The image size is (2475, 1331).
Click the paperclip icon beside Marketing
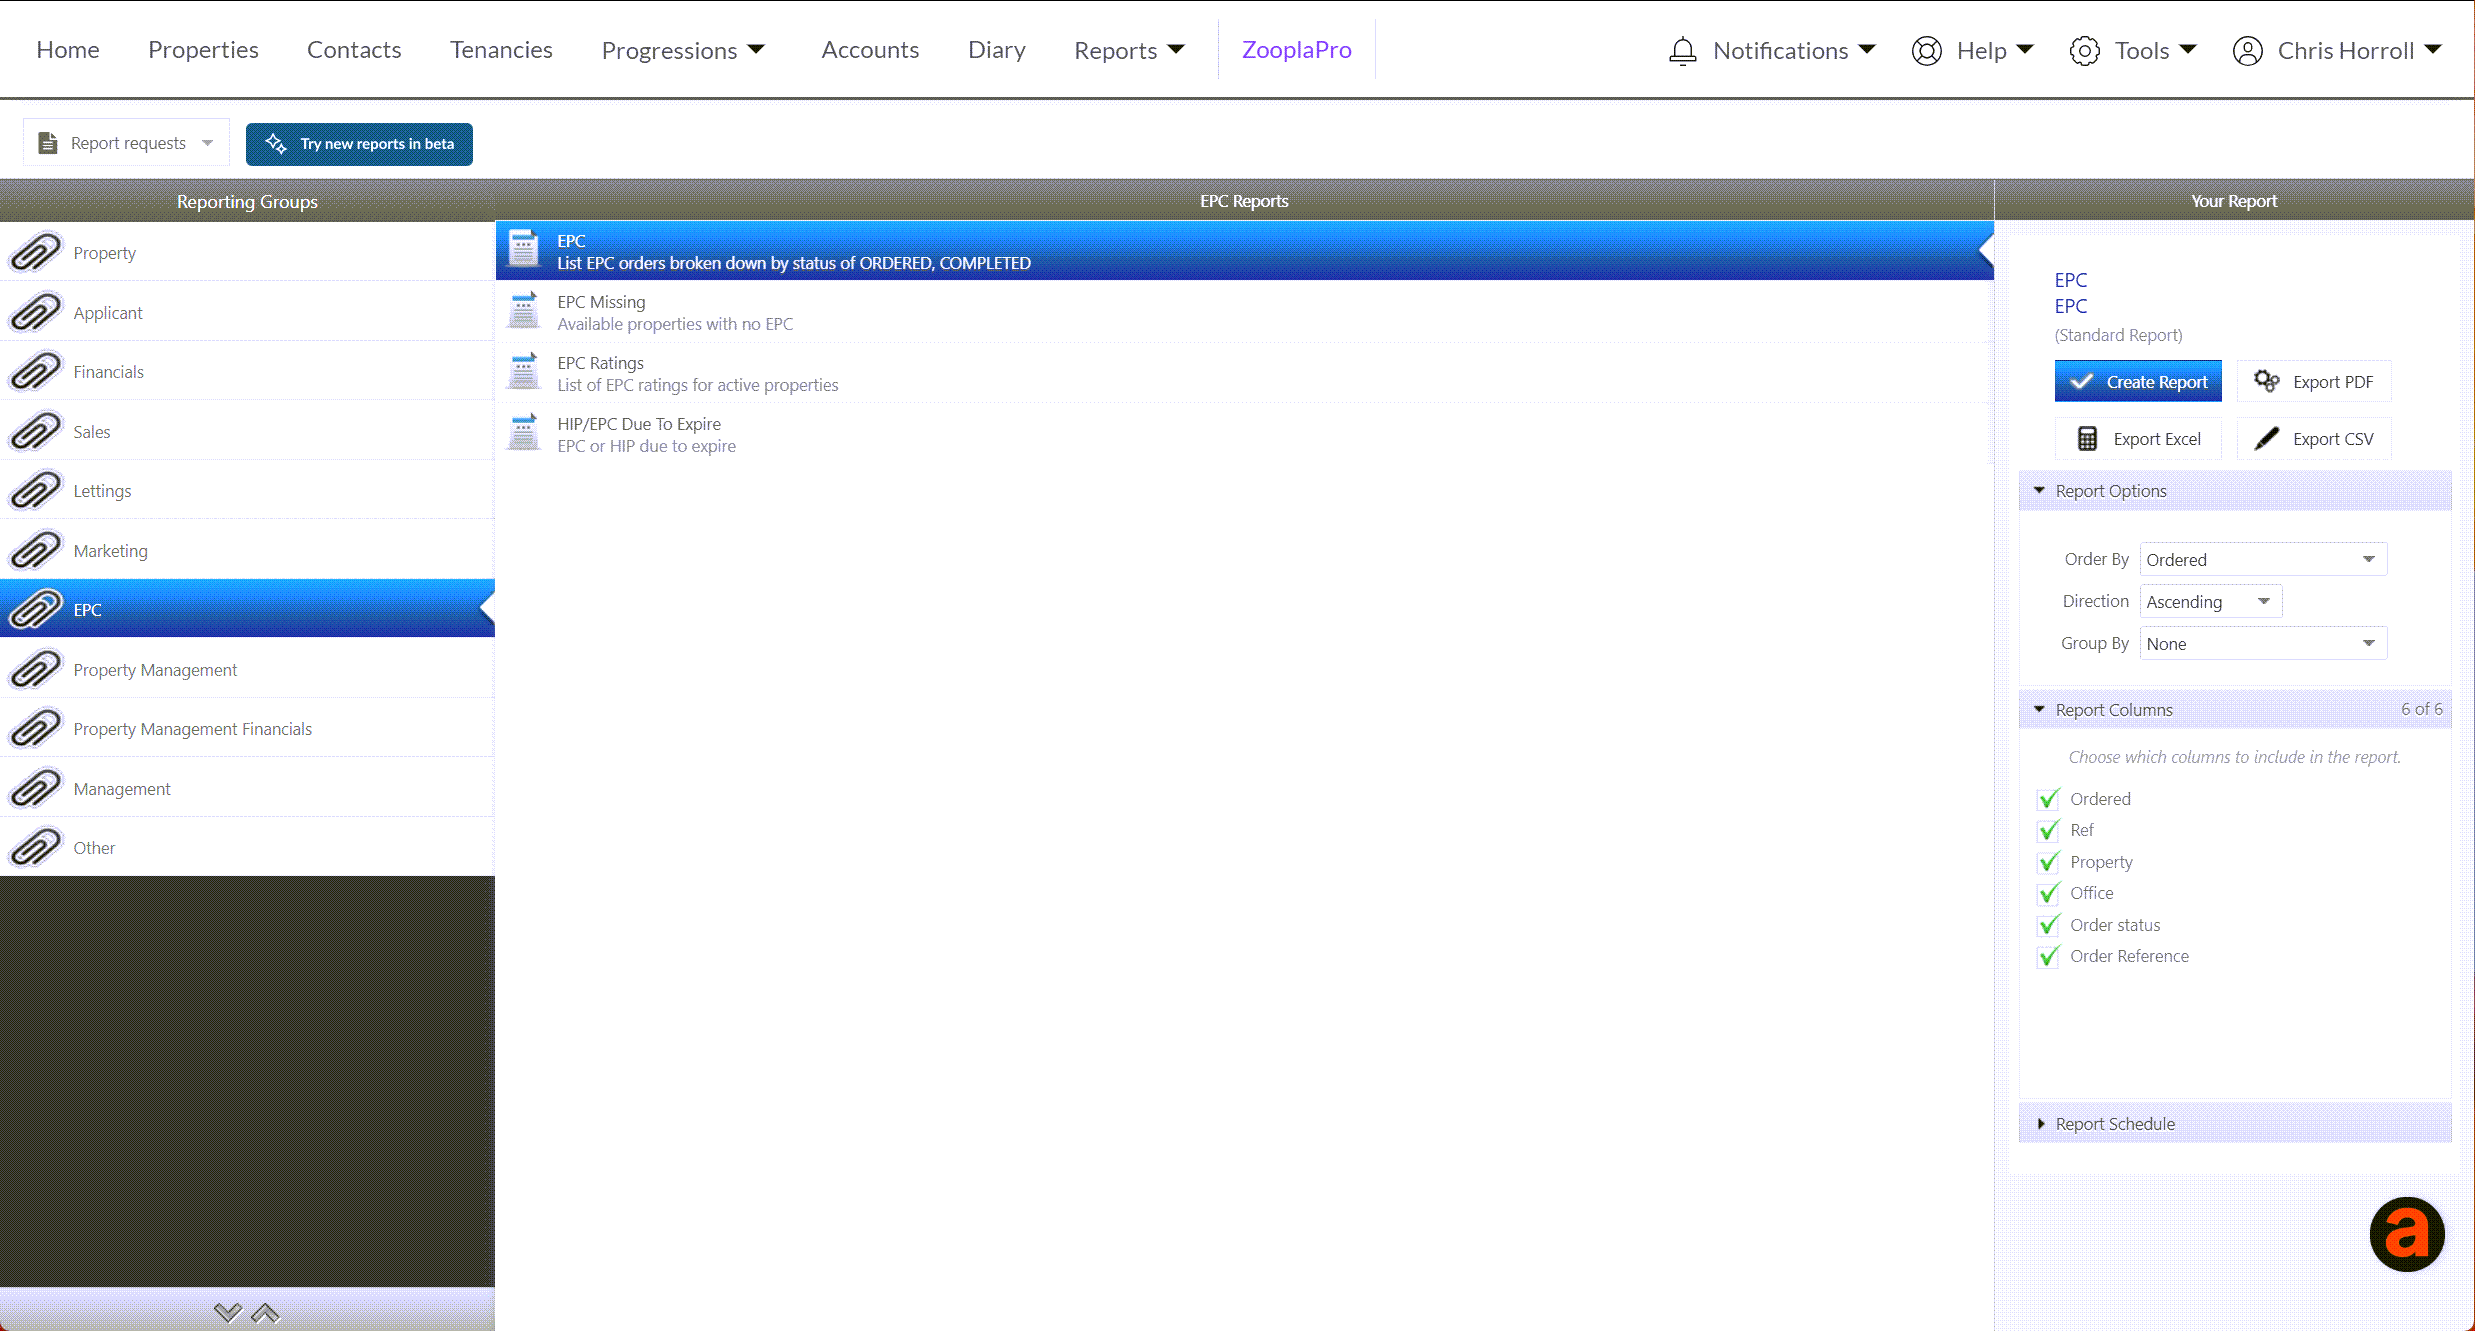[36, 550]
